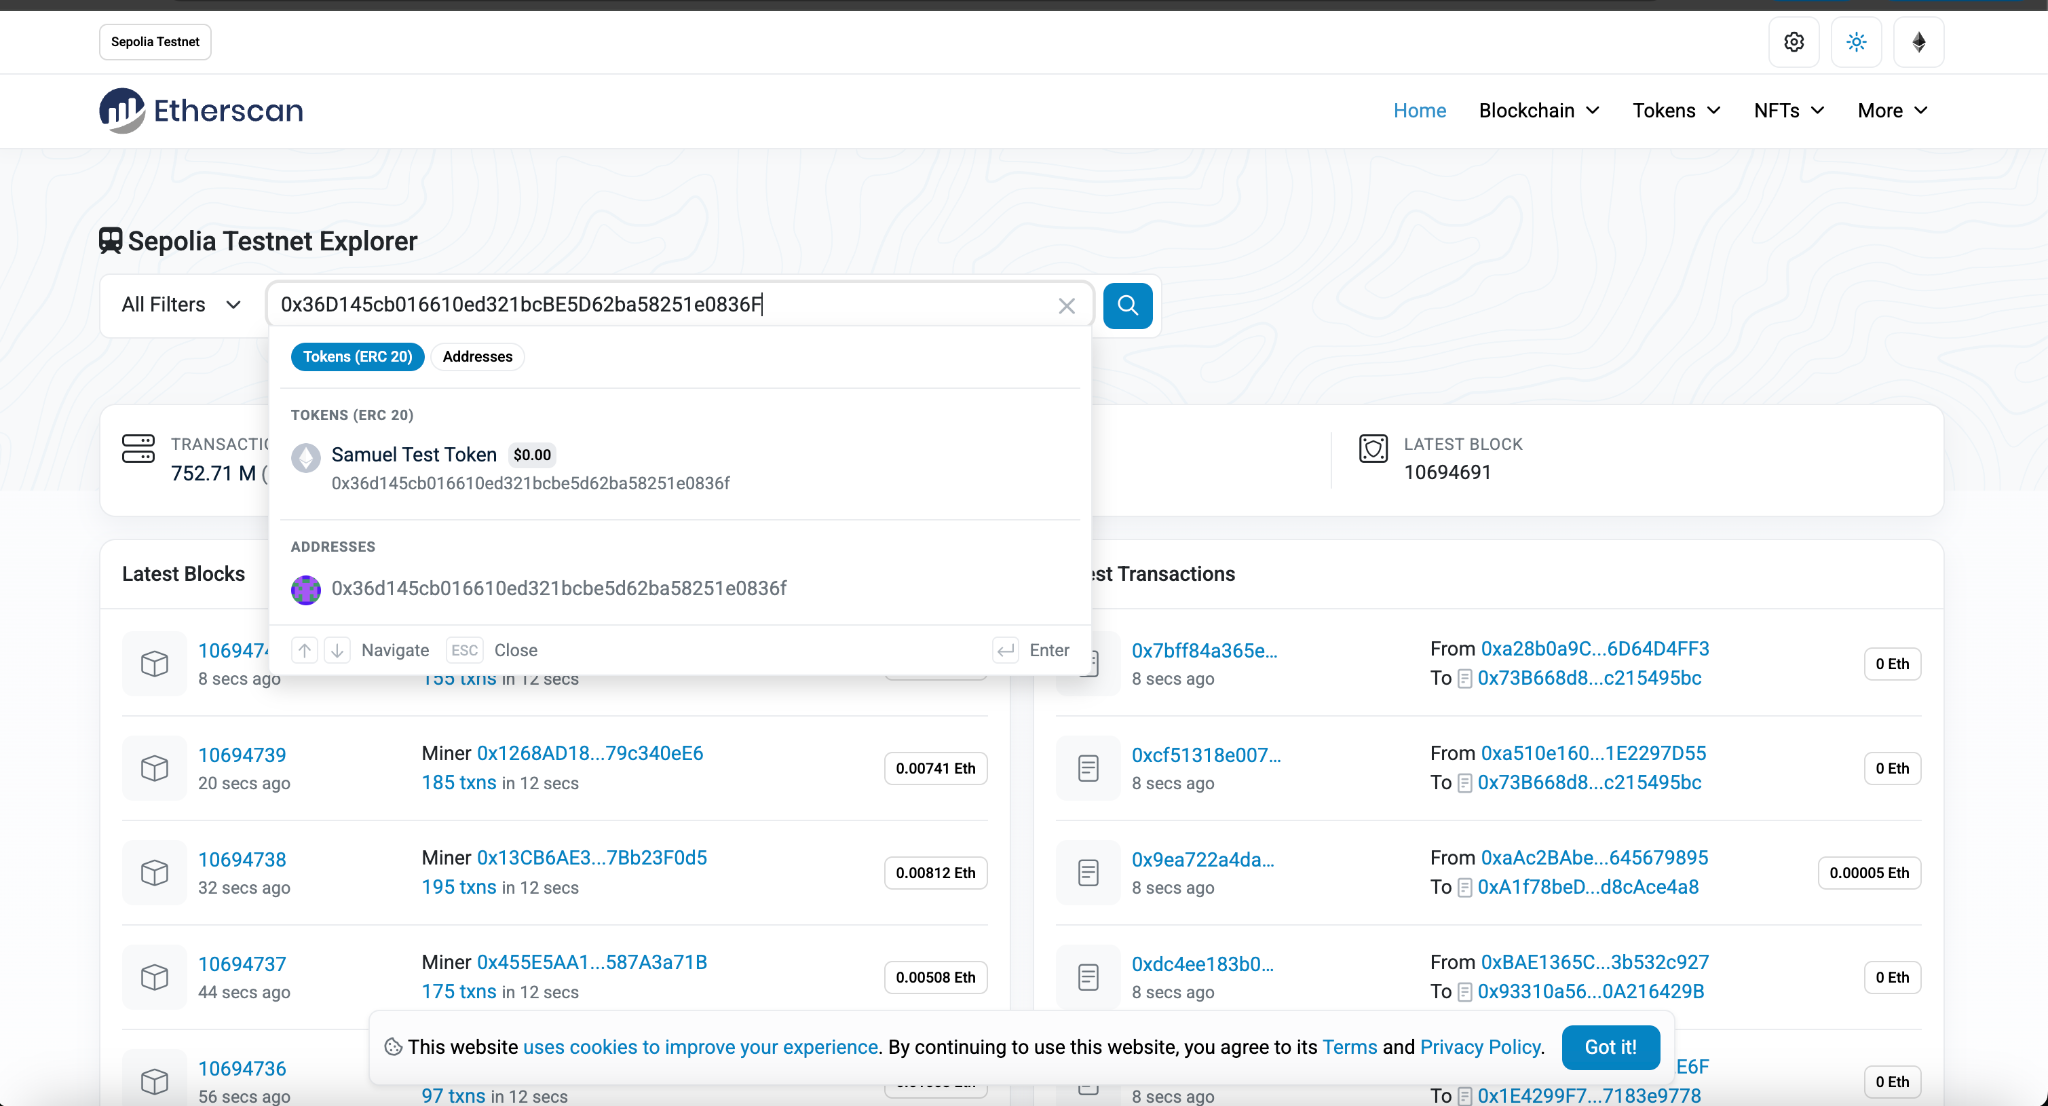
Task: Click the Latest Block icon
Action: coord(1373,448)
